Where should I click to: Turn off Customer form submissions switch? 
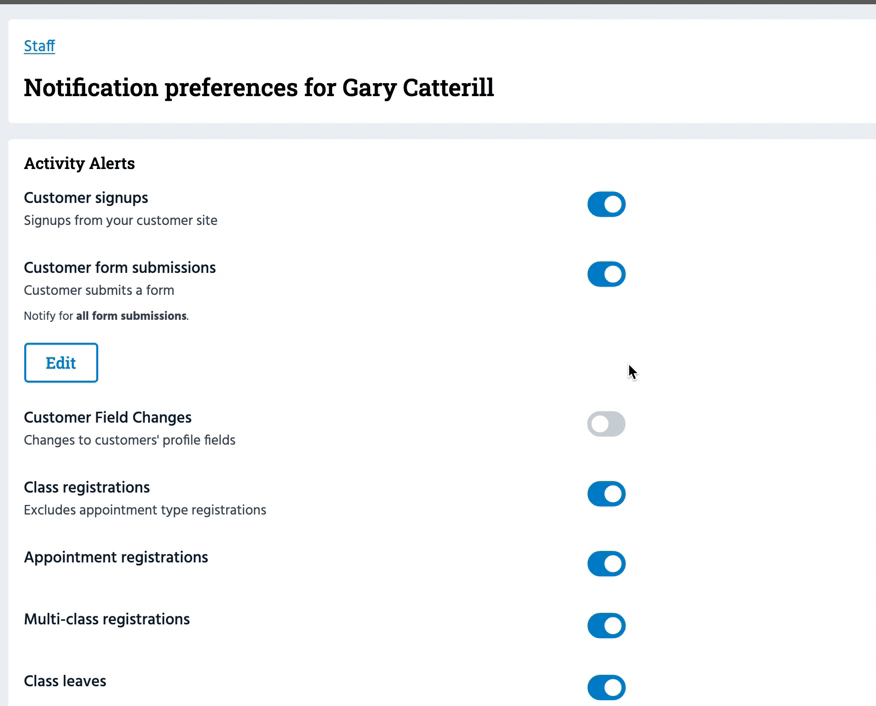click(x=606, y=274)
